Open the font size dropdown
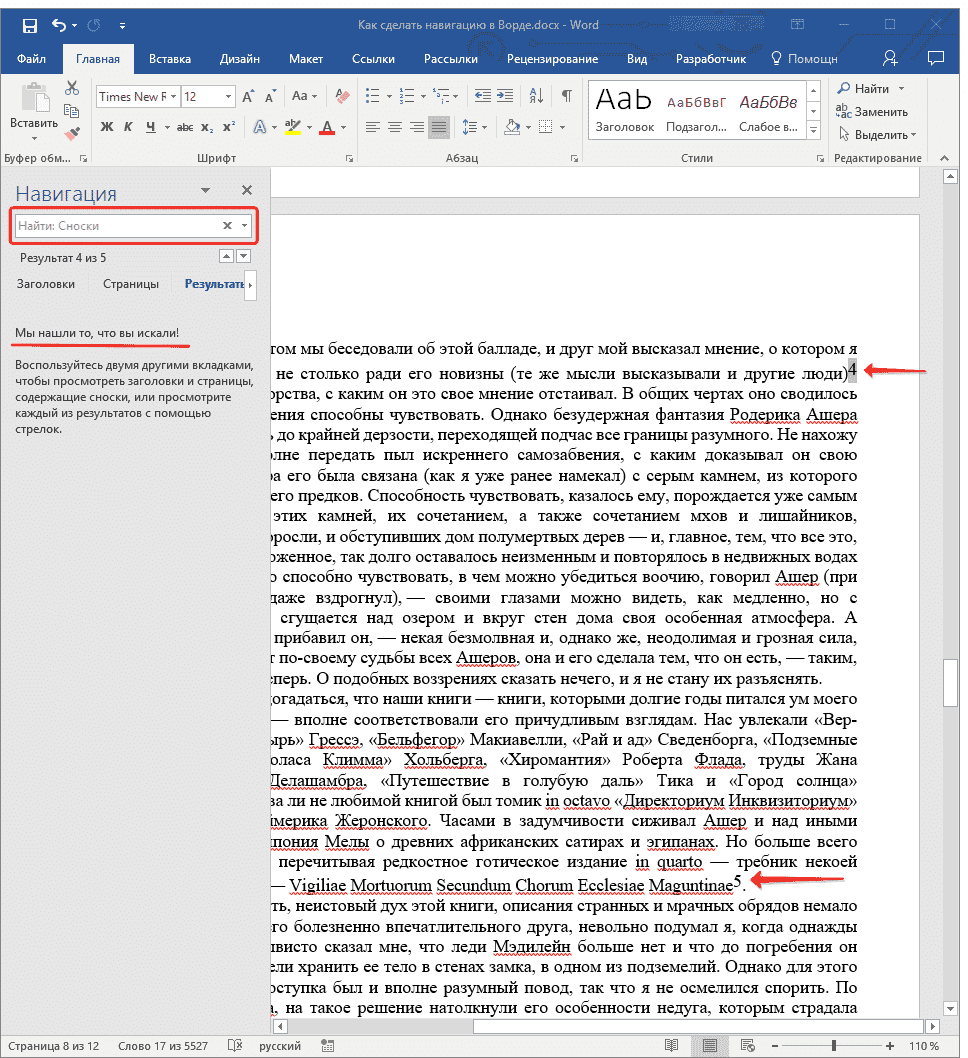This screenshot has height=1058, width=968. click(229, 97)
